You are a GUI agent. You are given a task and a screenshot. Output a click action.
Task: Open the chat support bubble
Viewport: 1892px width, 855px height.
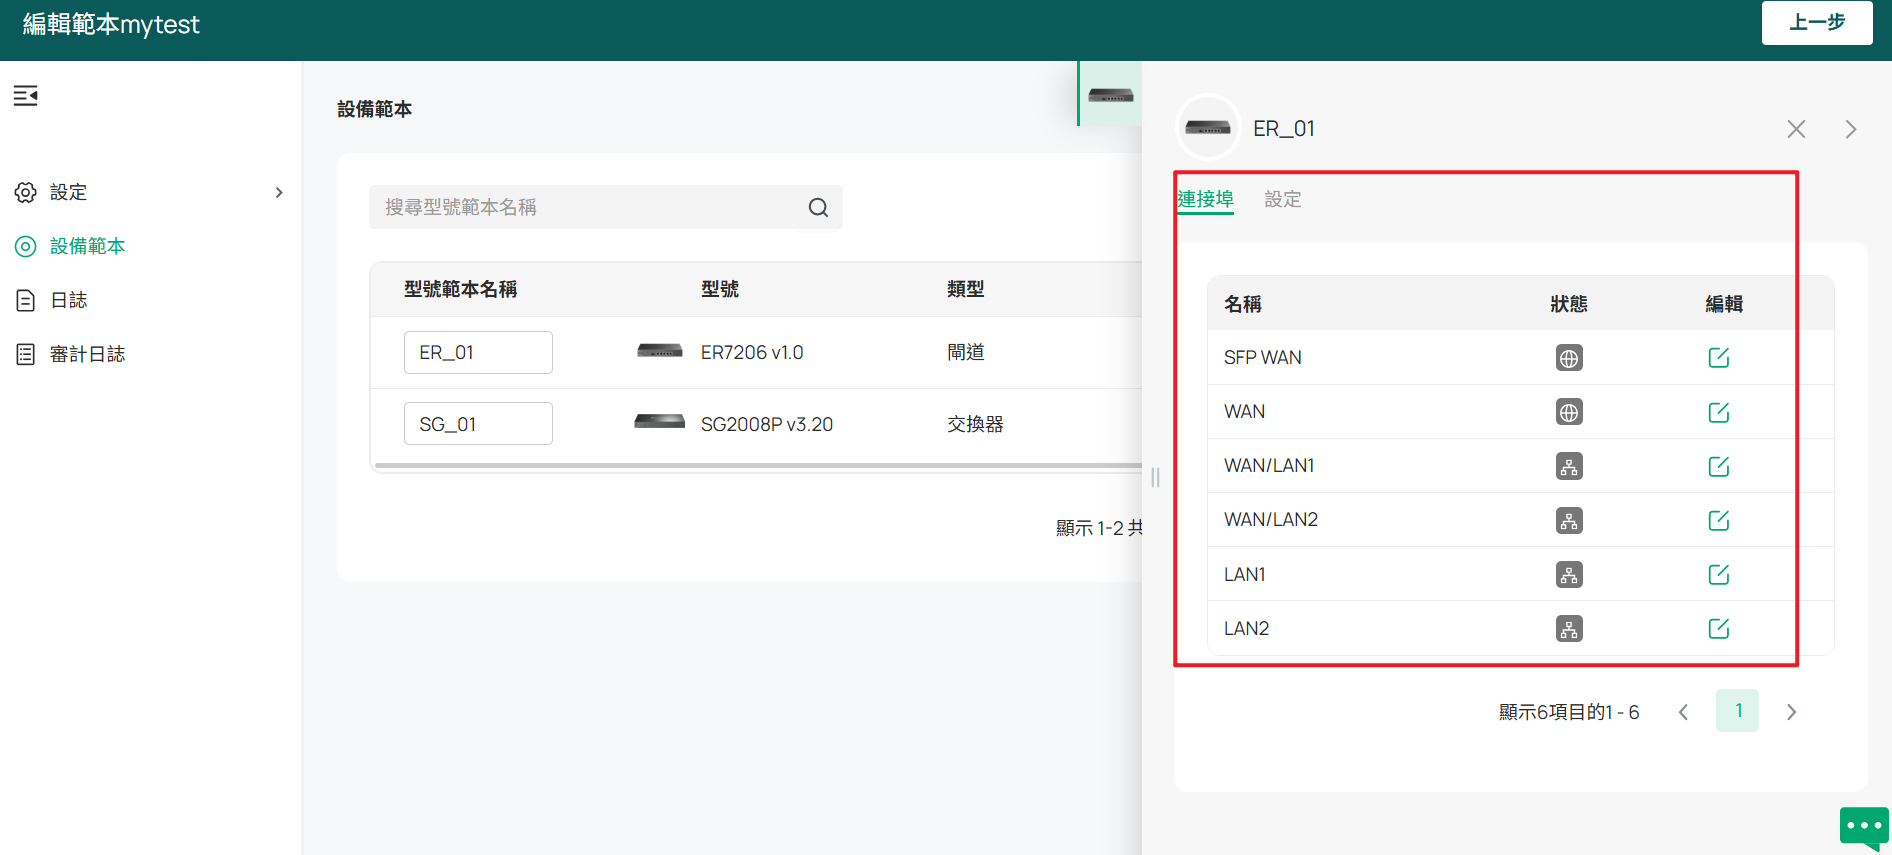[x=1864, y=828]
